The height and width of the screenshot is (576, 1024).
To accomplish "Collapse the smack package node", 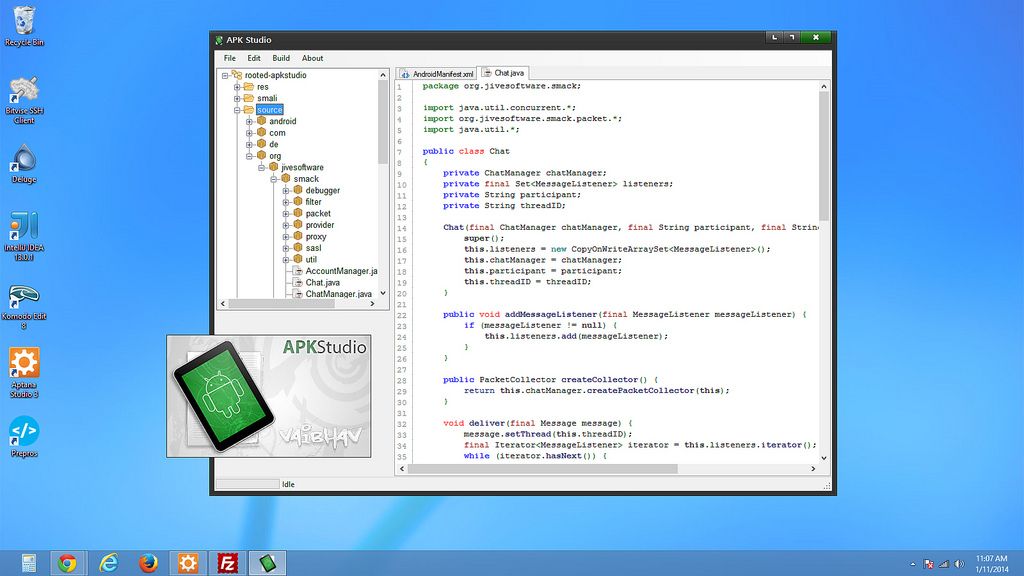I will (274, 179).
